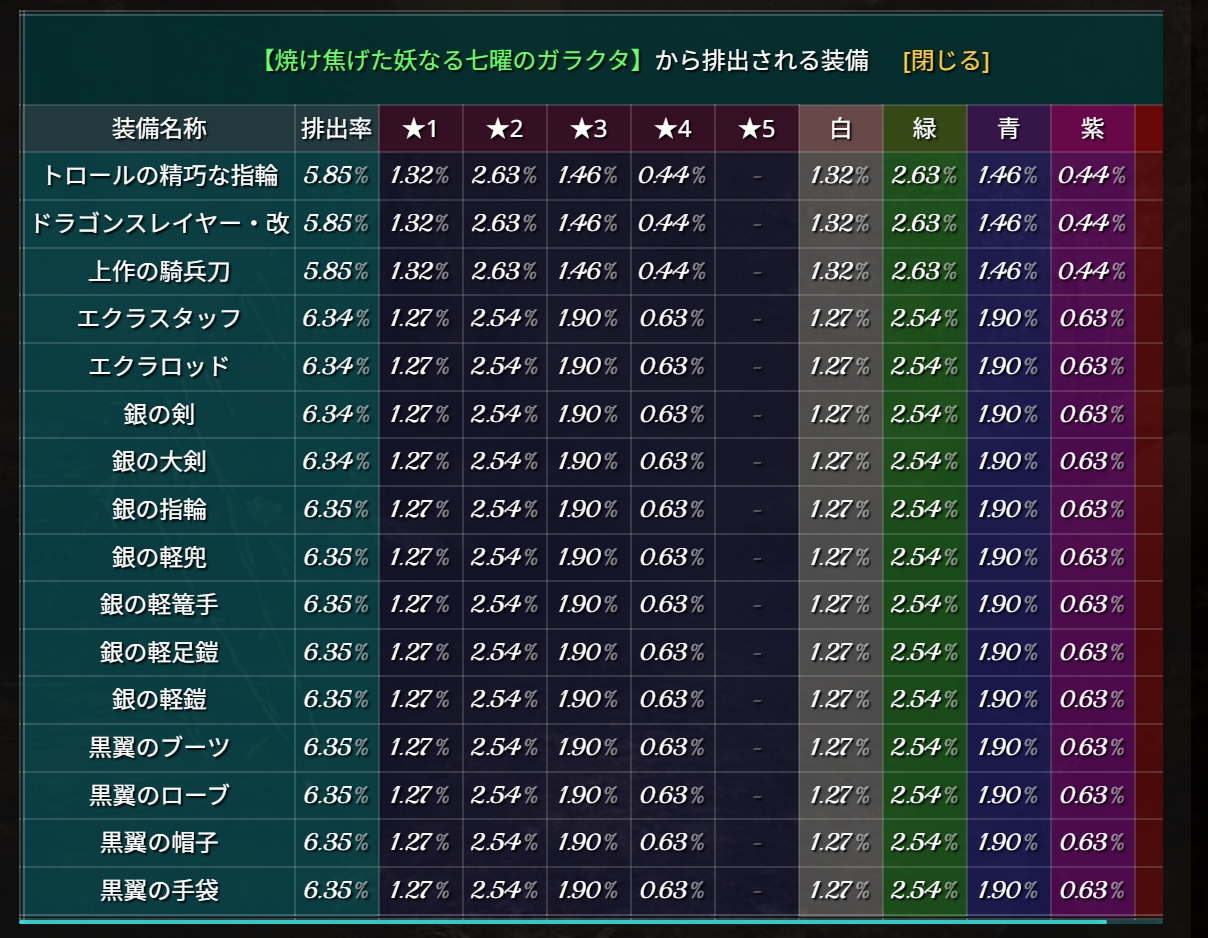Screen dimensions: 1208x938
Task: Click the トロールの精巧な指輪 row name
Action: [159, 176]
